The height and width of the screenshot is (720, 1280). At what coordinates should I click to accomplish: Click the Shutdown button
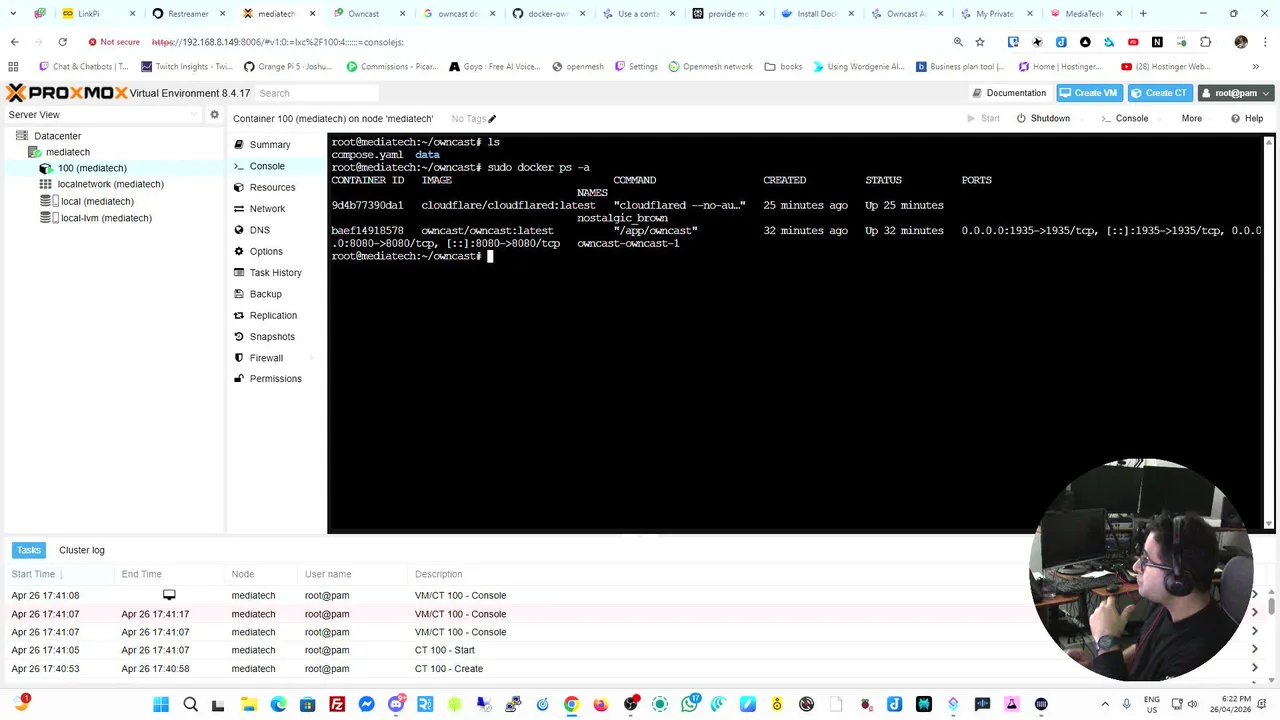click(1043, 119)
